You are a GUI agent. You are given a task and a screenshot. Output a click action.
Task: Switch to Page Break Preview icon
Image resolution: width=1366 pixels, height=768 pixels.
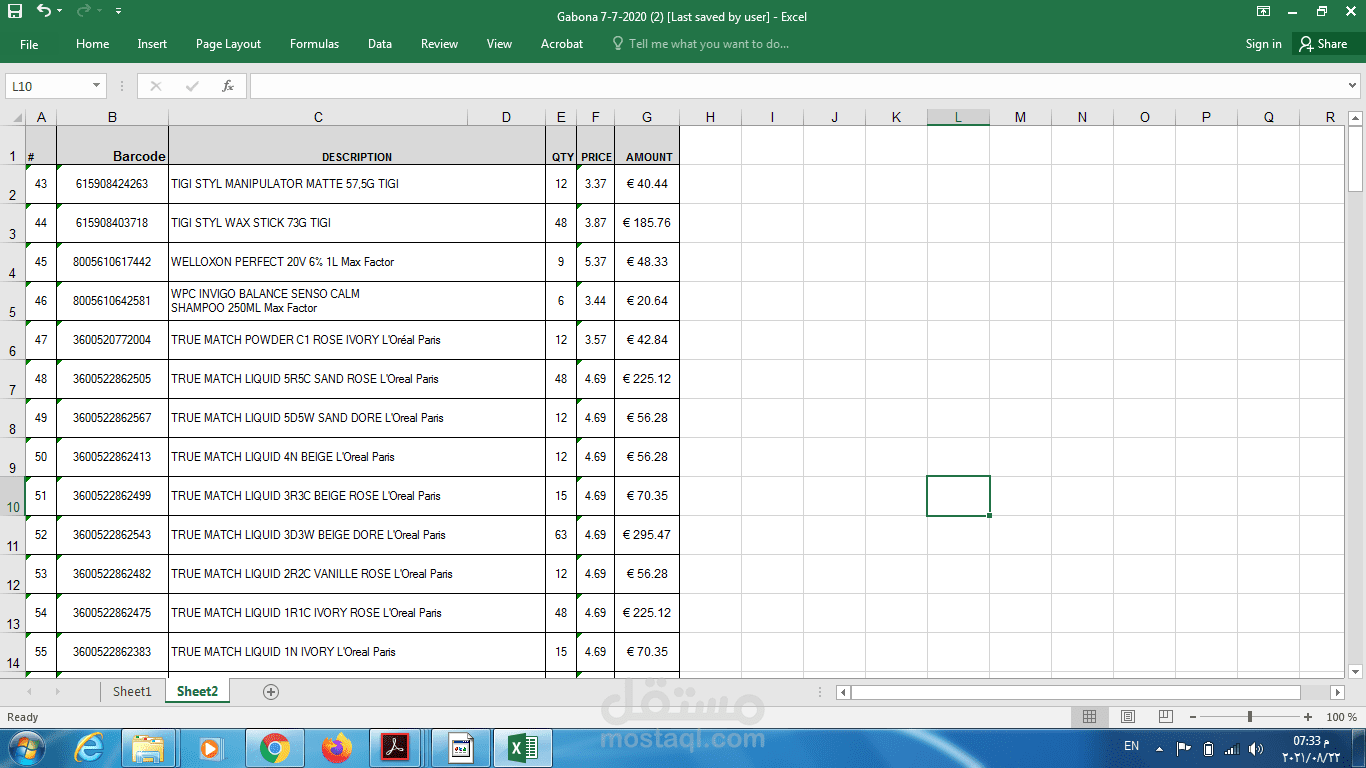point(1165,717)
